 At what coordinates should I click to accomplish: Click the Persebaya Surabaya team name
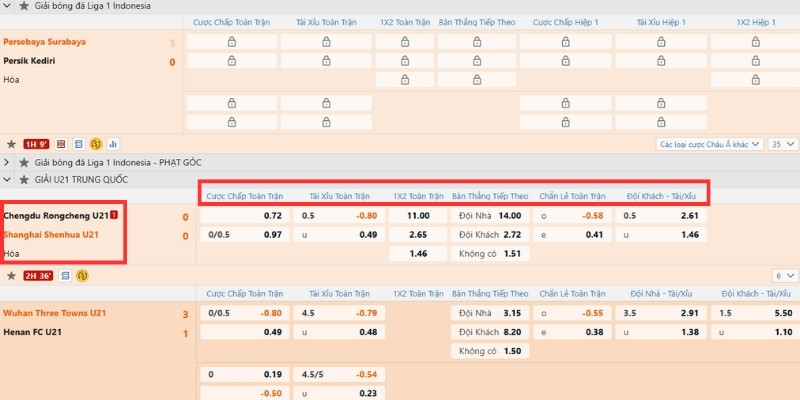(x=44, y=42)
